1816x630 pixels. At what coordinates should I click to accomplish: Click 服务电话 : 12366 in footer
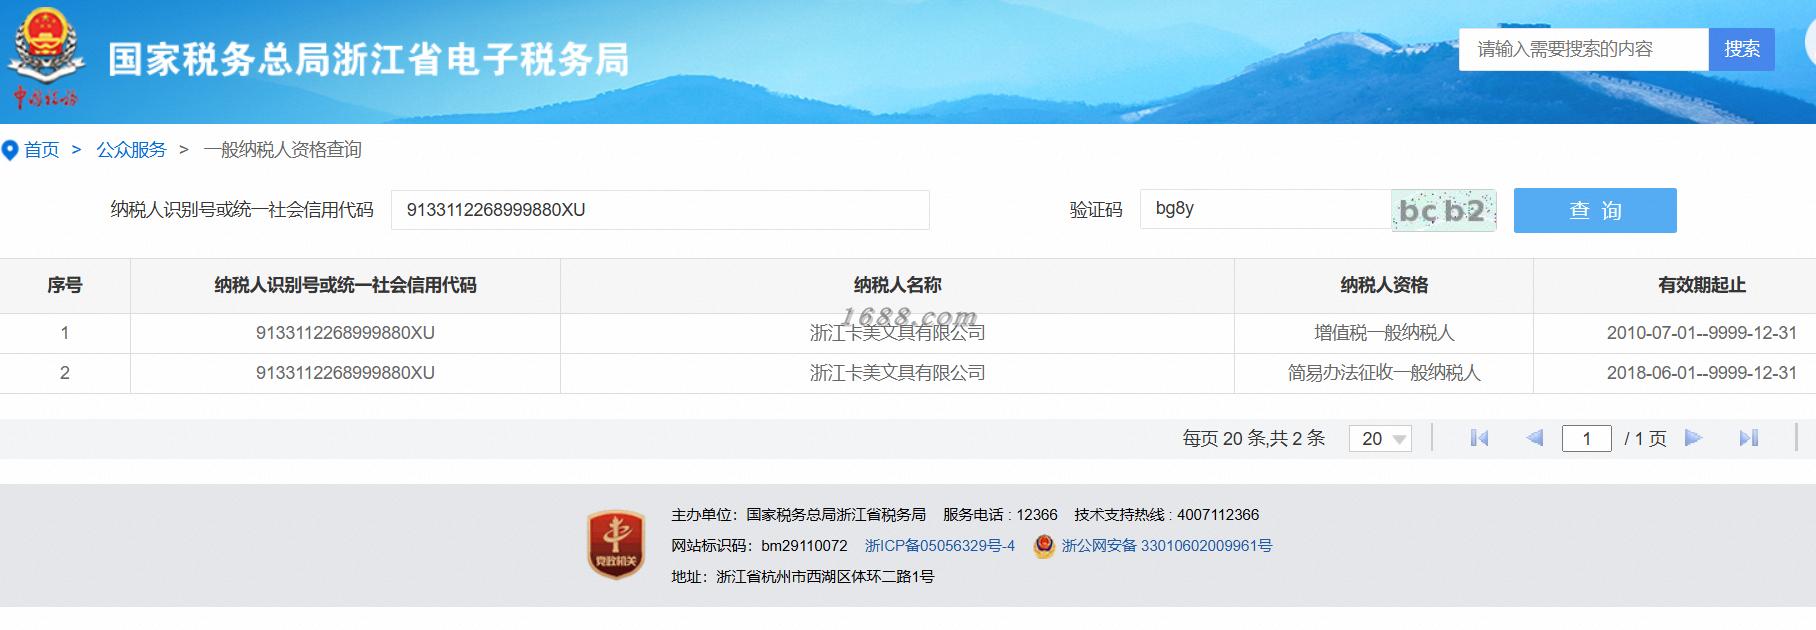[x=1000, y=515]
